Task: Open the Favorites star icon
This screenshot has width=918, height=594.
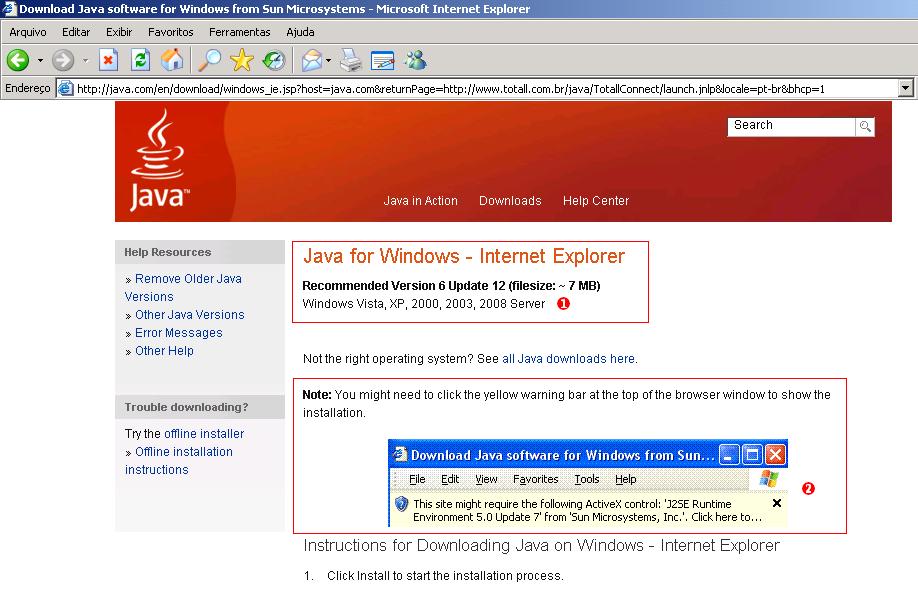Action: (242, 60)
